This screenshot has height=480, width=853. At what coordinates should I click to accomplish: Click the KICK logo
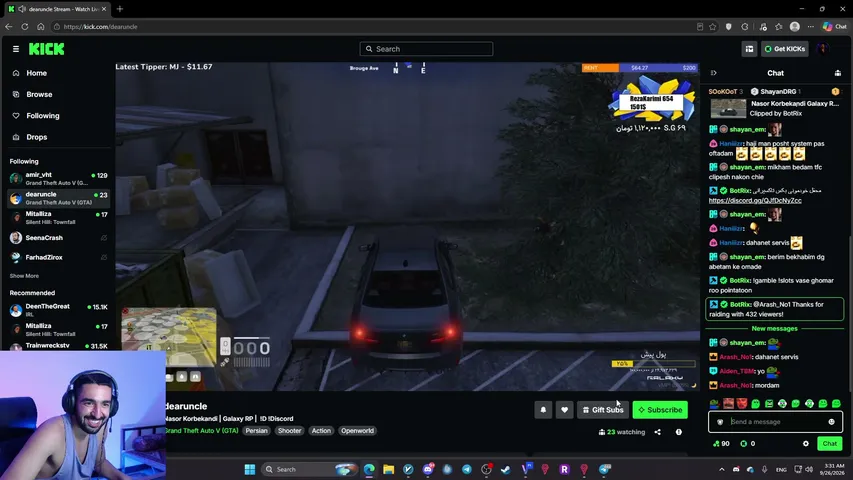pos(46,49)
